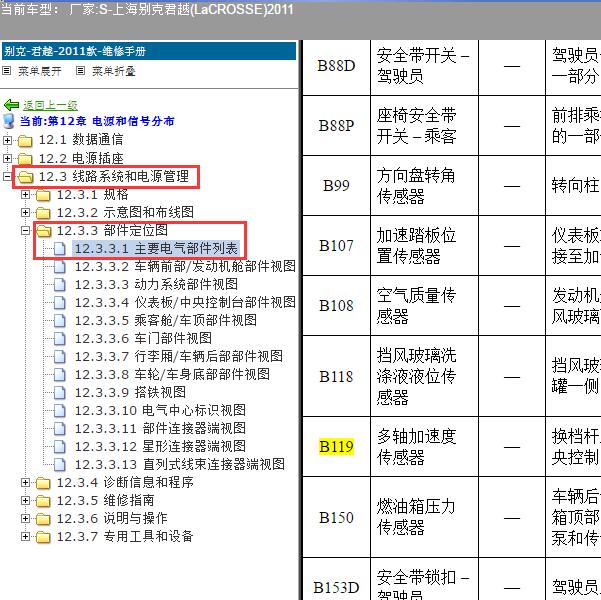The width and height of the screenshot is (601, 600).
Task: Expand the 12.3.7 专用工具和设备 node
Action: (25, 536)
